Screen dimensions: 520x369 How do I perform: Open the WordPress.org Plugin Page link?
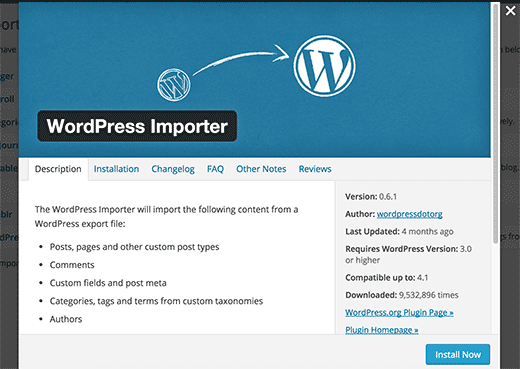click(399, 313)
